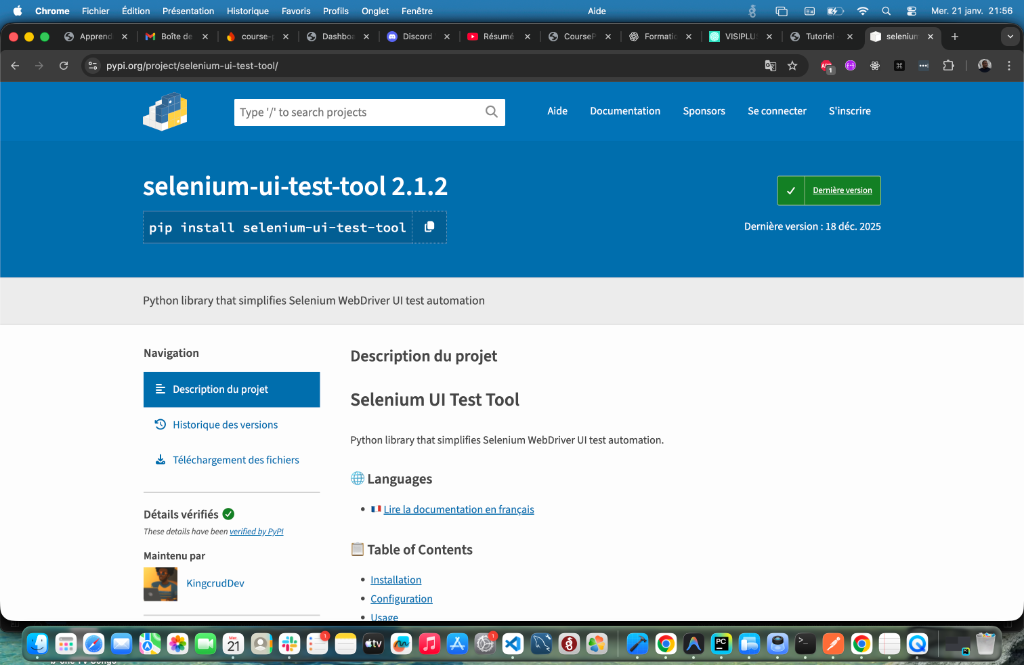Image resolution: width=1024 pixels, height=665 pixels.
Task: Click the globe icon next to Languages heading
Action: tap(357, 478)
